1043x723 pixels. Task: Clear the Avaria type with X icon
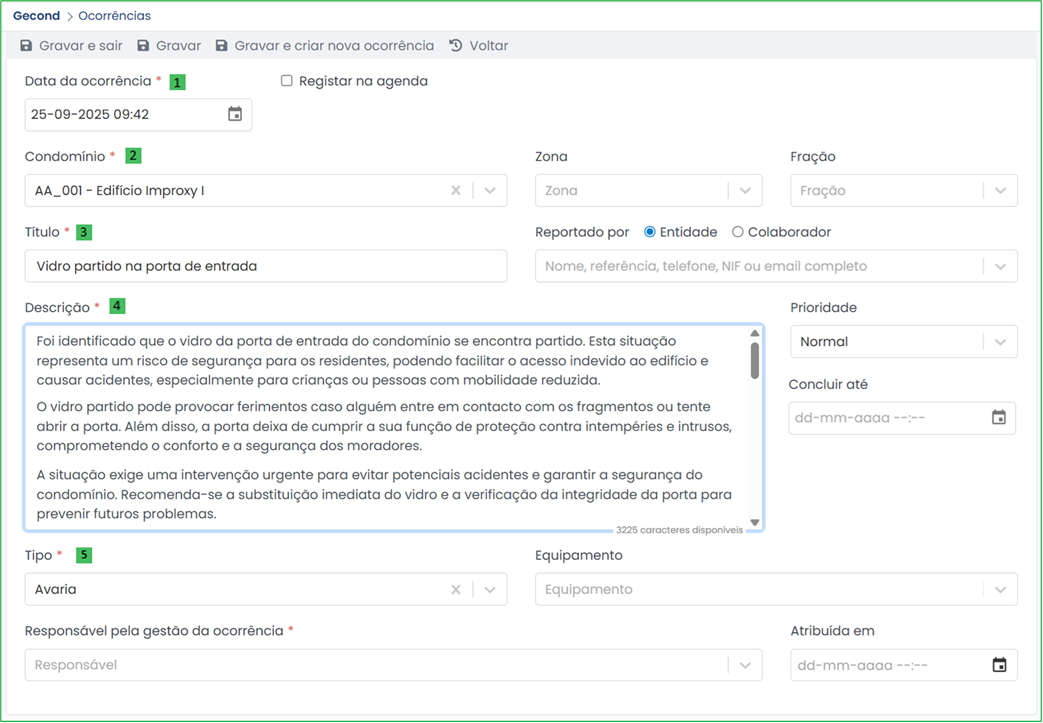[456, 589]
